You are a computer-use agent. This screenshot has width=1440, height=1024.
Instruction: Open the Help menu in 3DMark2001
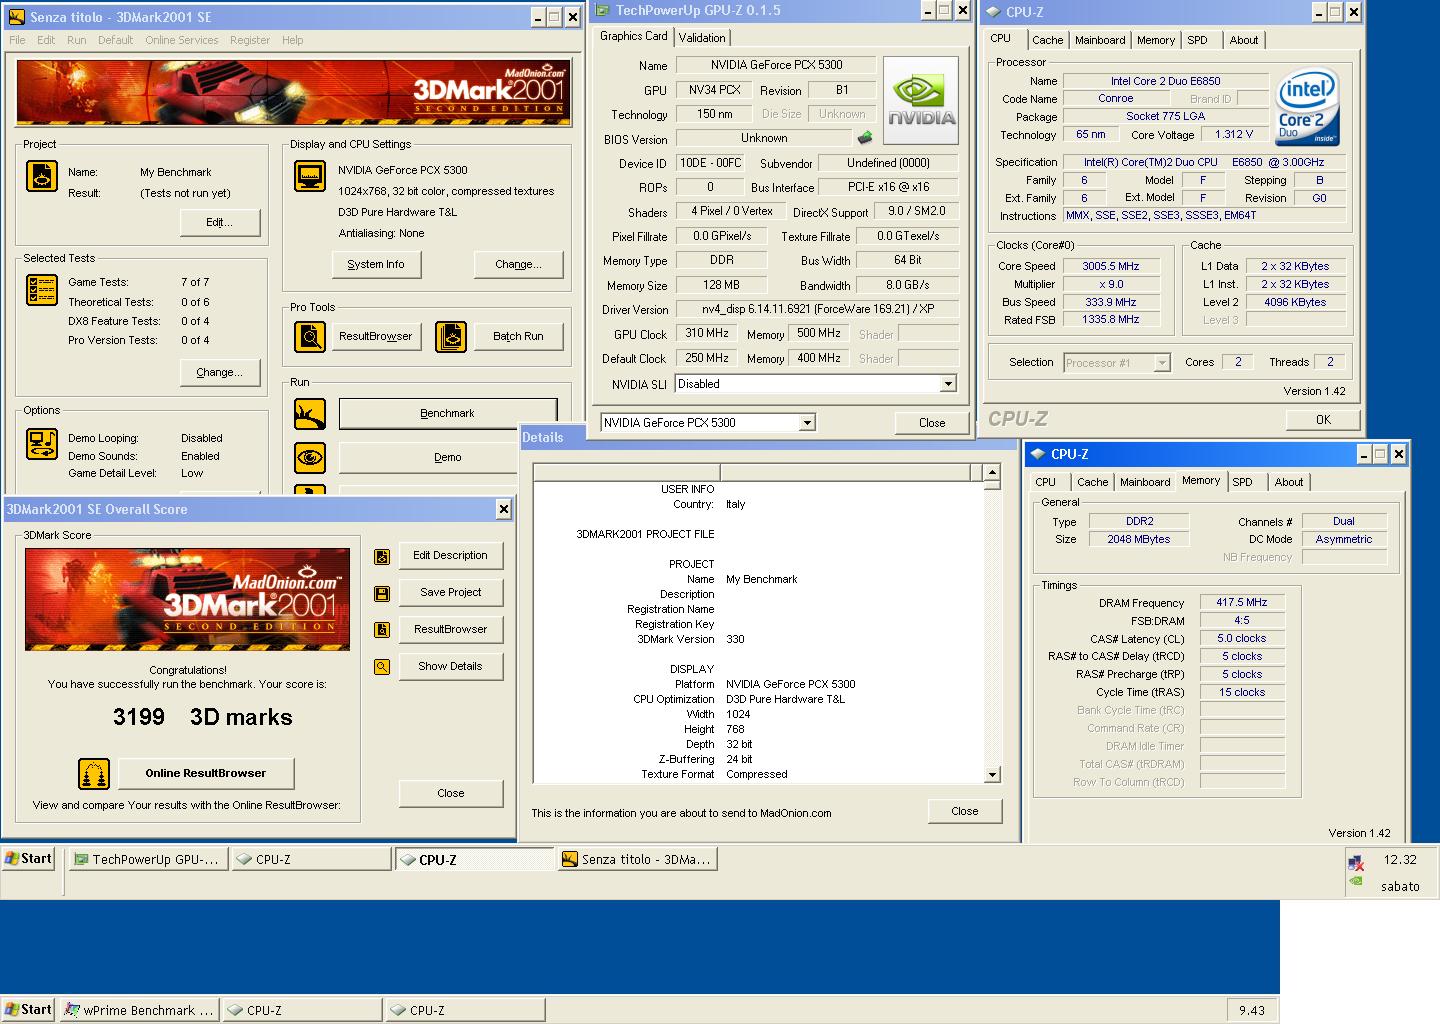pos(292,40)
